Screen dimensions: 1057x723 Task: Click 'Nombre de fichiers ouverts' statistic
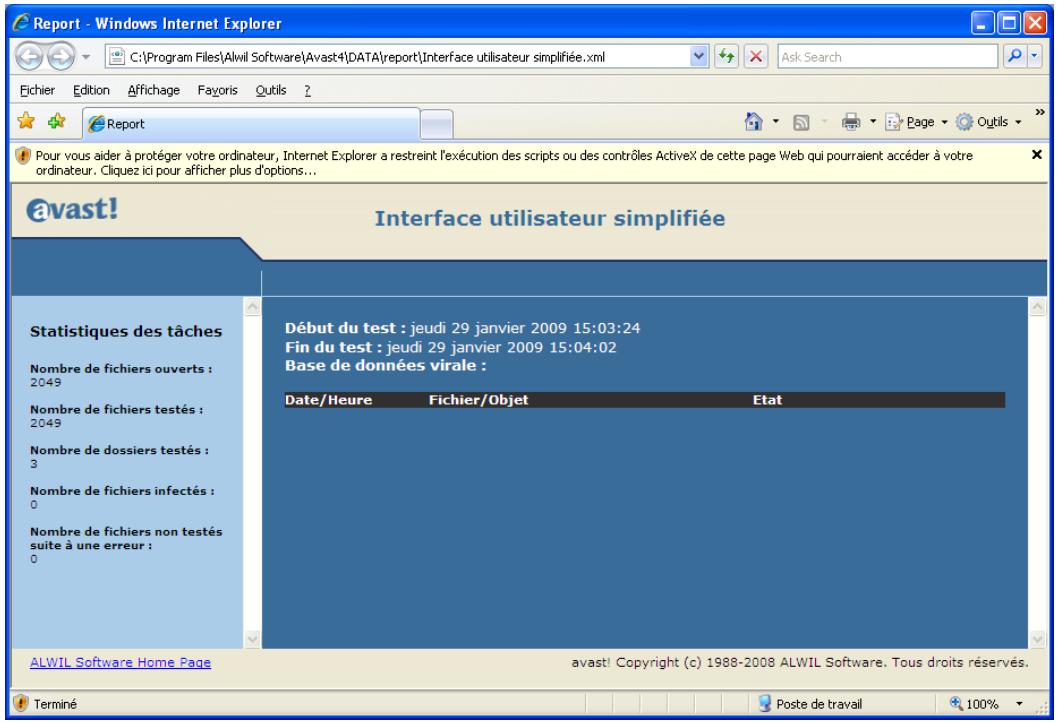[121, 375]
